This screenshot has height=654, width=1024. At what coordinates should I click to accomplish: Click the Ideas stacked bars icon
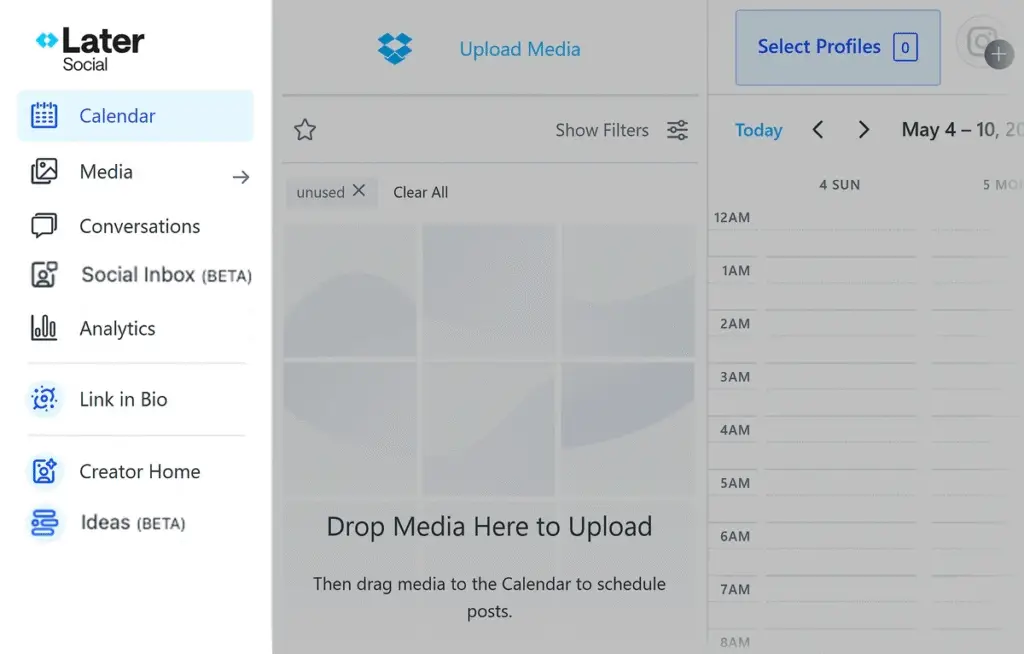pyautogui.click(x=44, y=523)
